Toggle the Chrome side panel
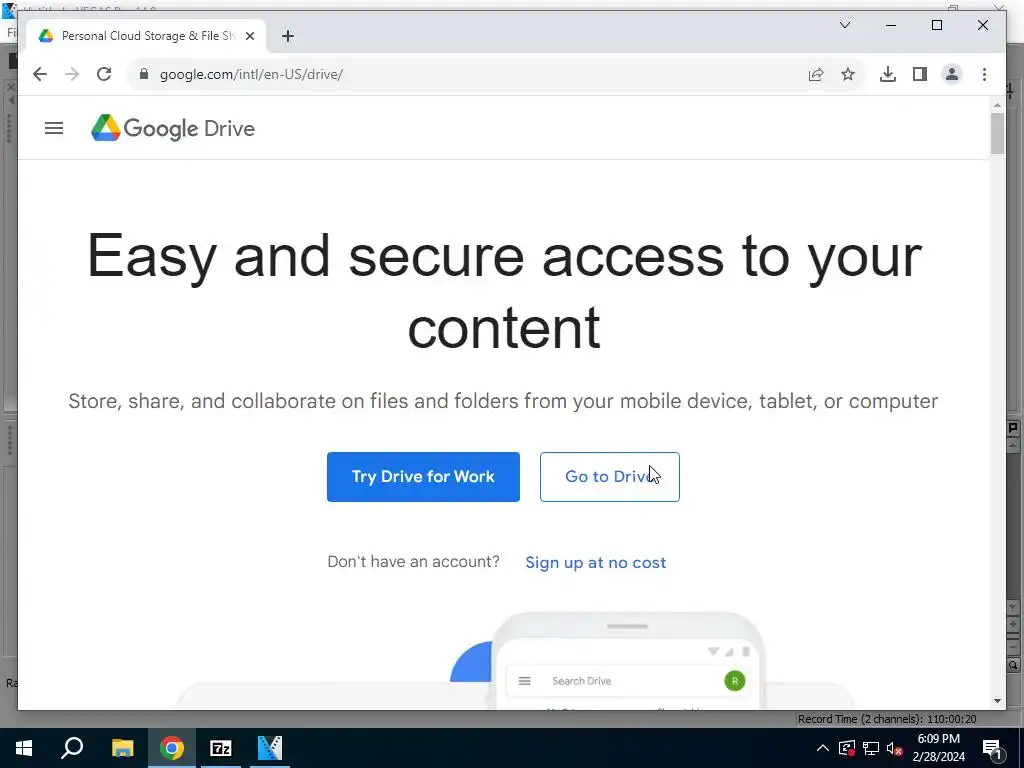 pos(920,74)
